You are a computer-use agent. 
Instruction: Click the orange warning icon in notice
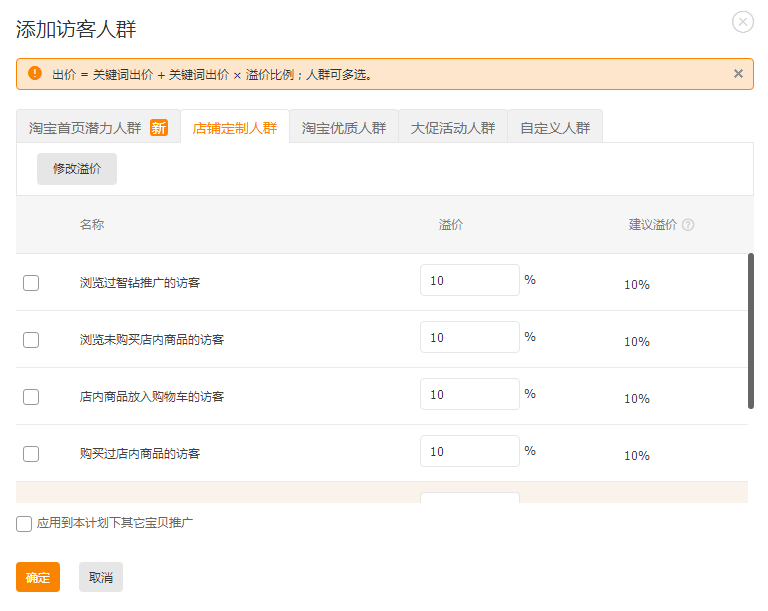(x=35, y=73)
